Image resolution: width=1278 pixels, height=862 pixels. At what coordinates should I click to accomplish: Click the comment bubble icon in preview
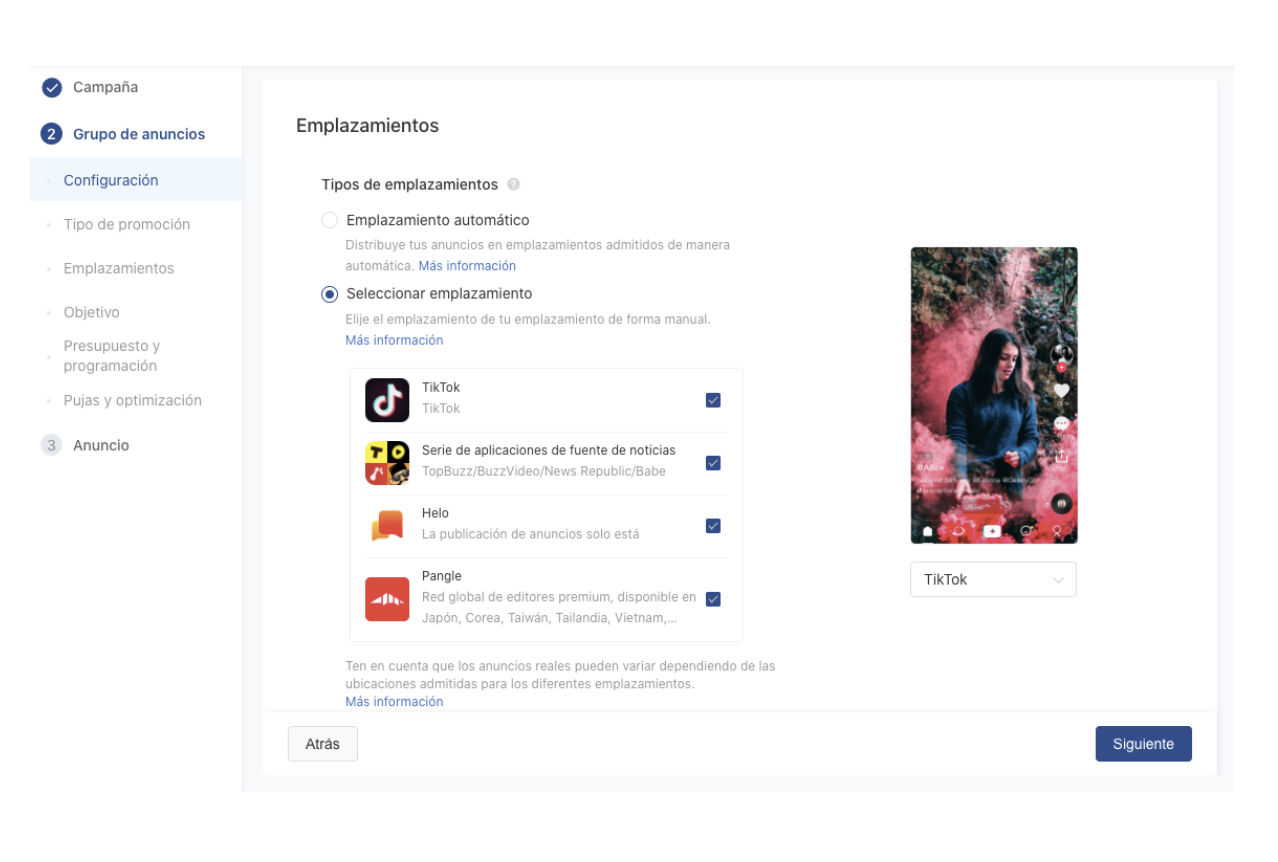pos(1061,424)
